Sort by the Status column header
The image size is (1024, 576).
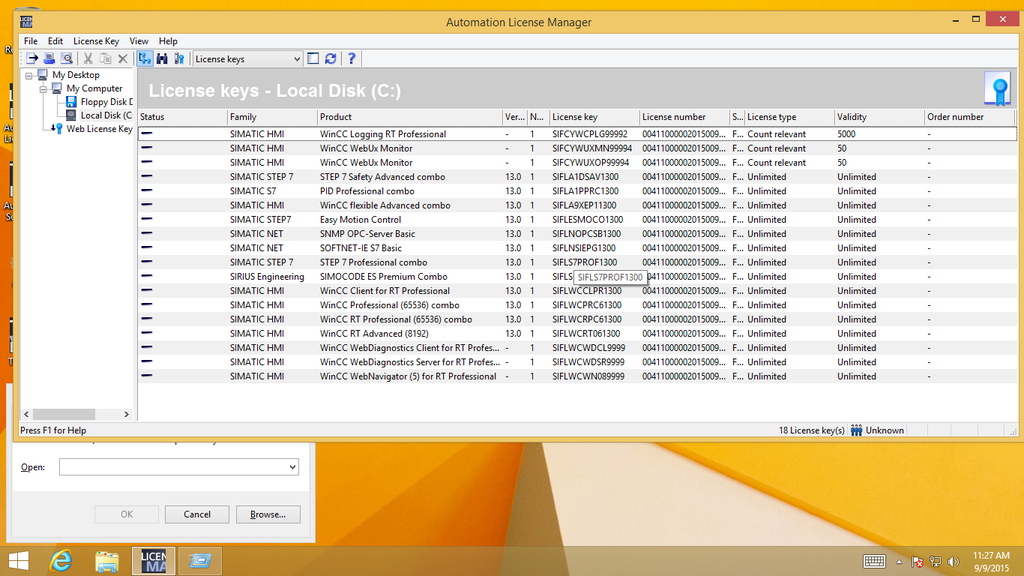tap(182, 117)
